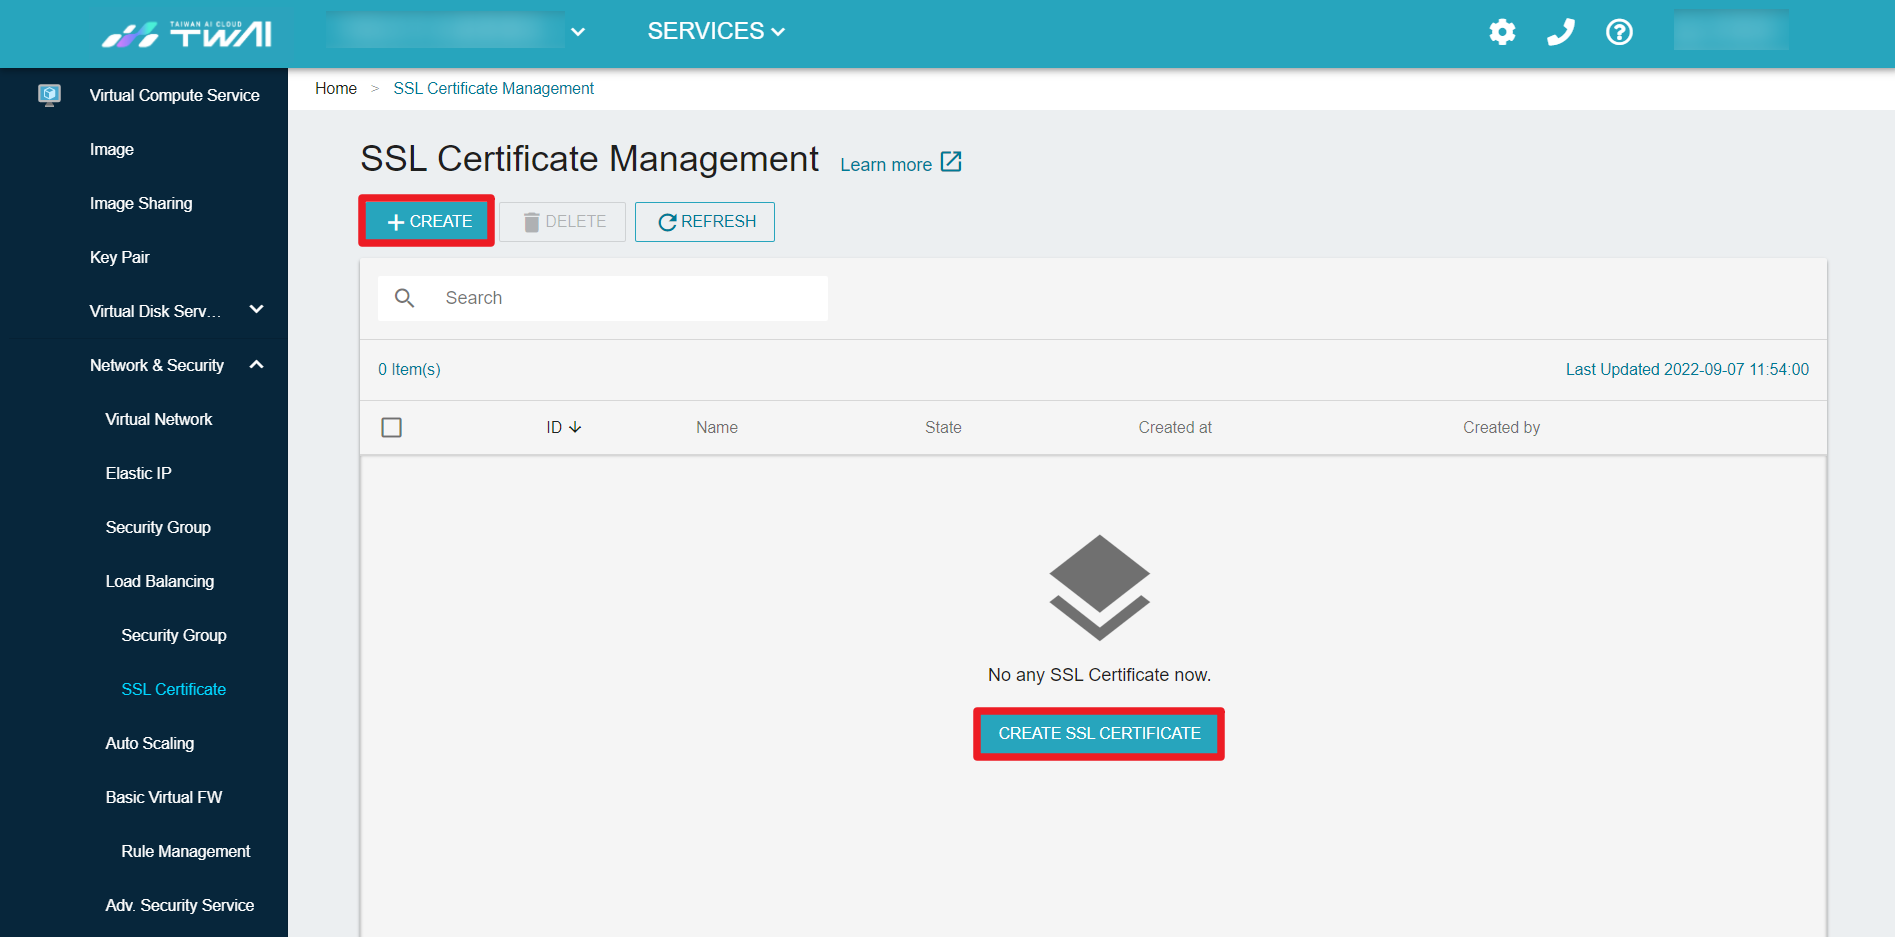The height and width of the screenshot is (937, 1895).
Task: Click the State column header
Action: coord(943,427)
